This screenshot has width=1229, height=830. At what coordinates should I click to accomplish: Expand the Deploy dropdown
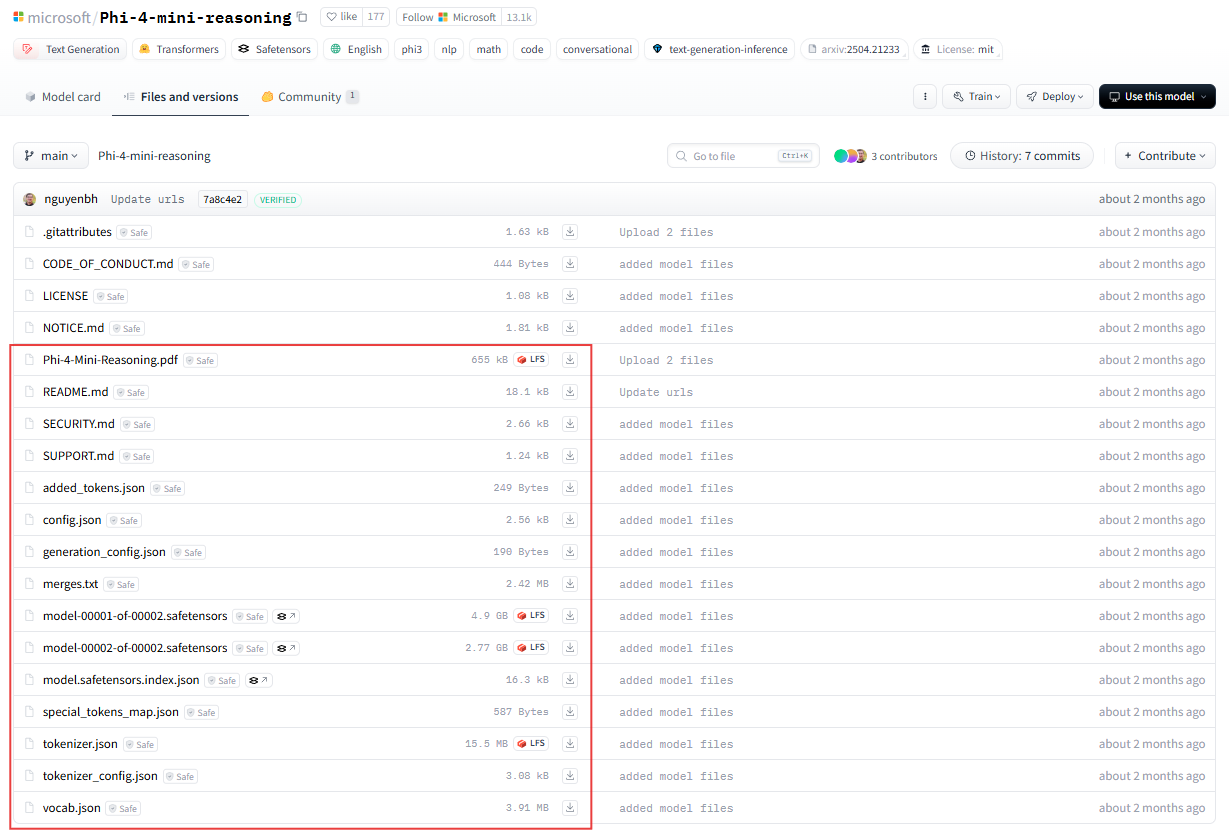click(x=1055, y=96)
